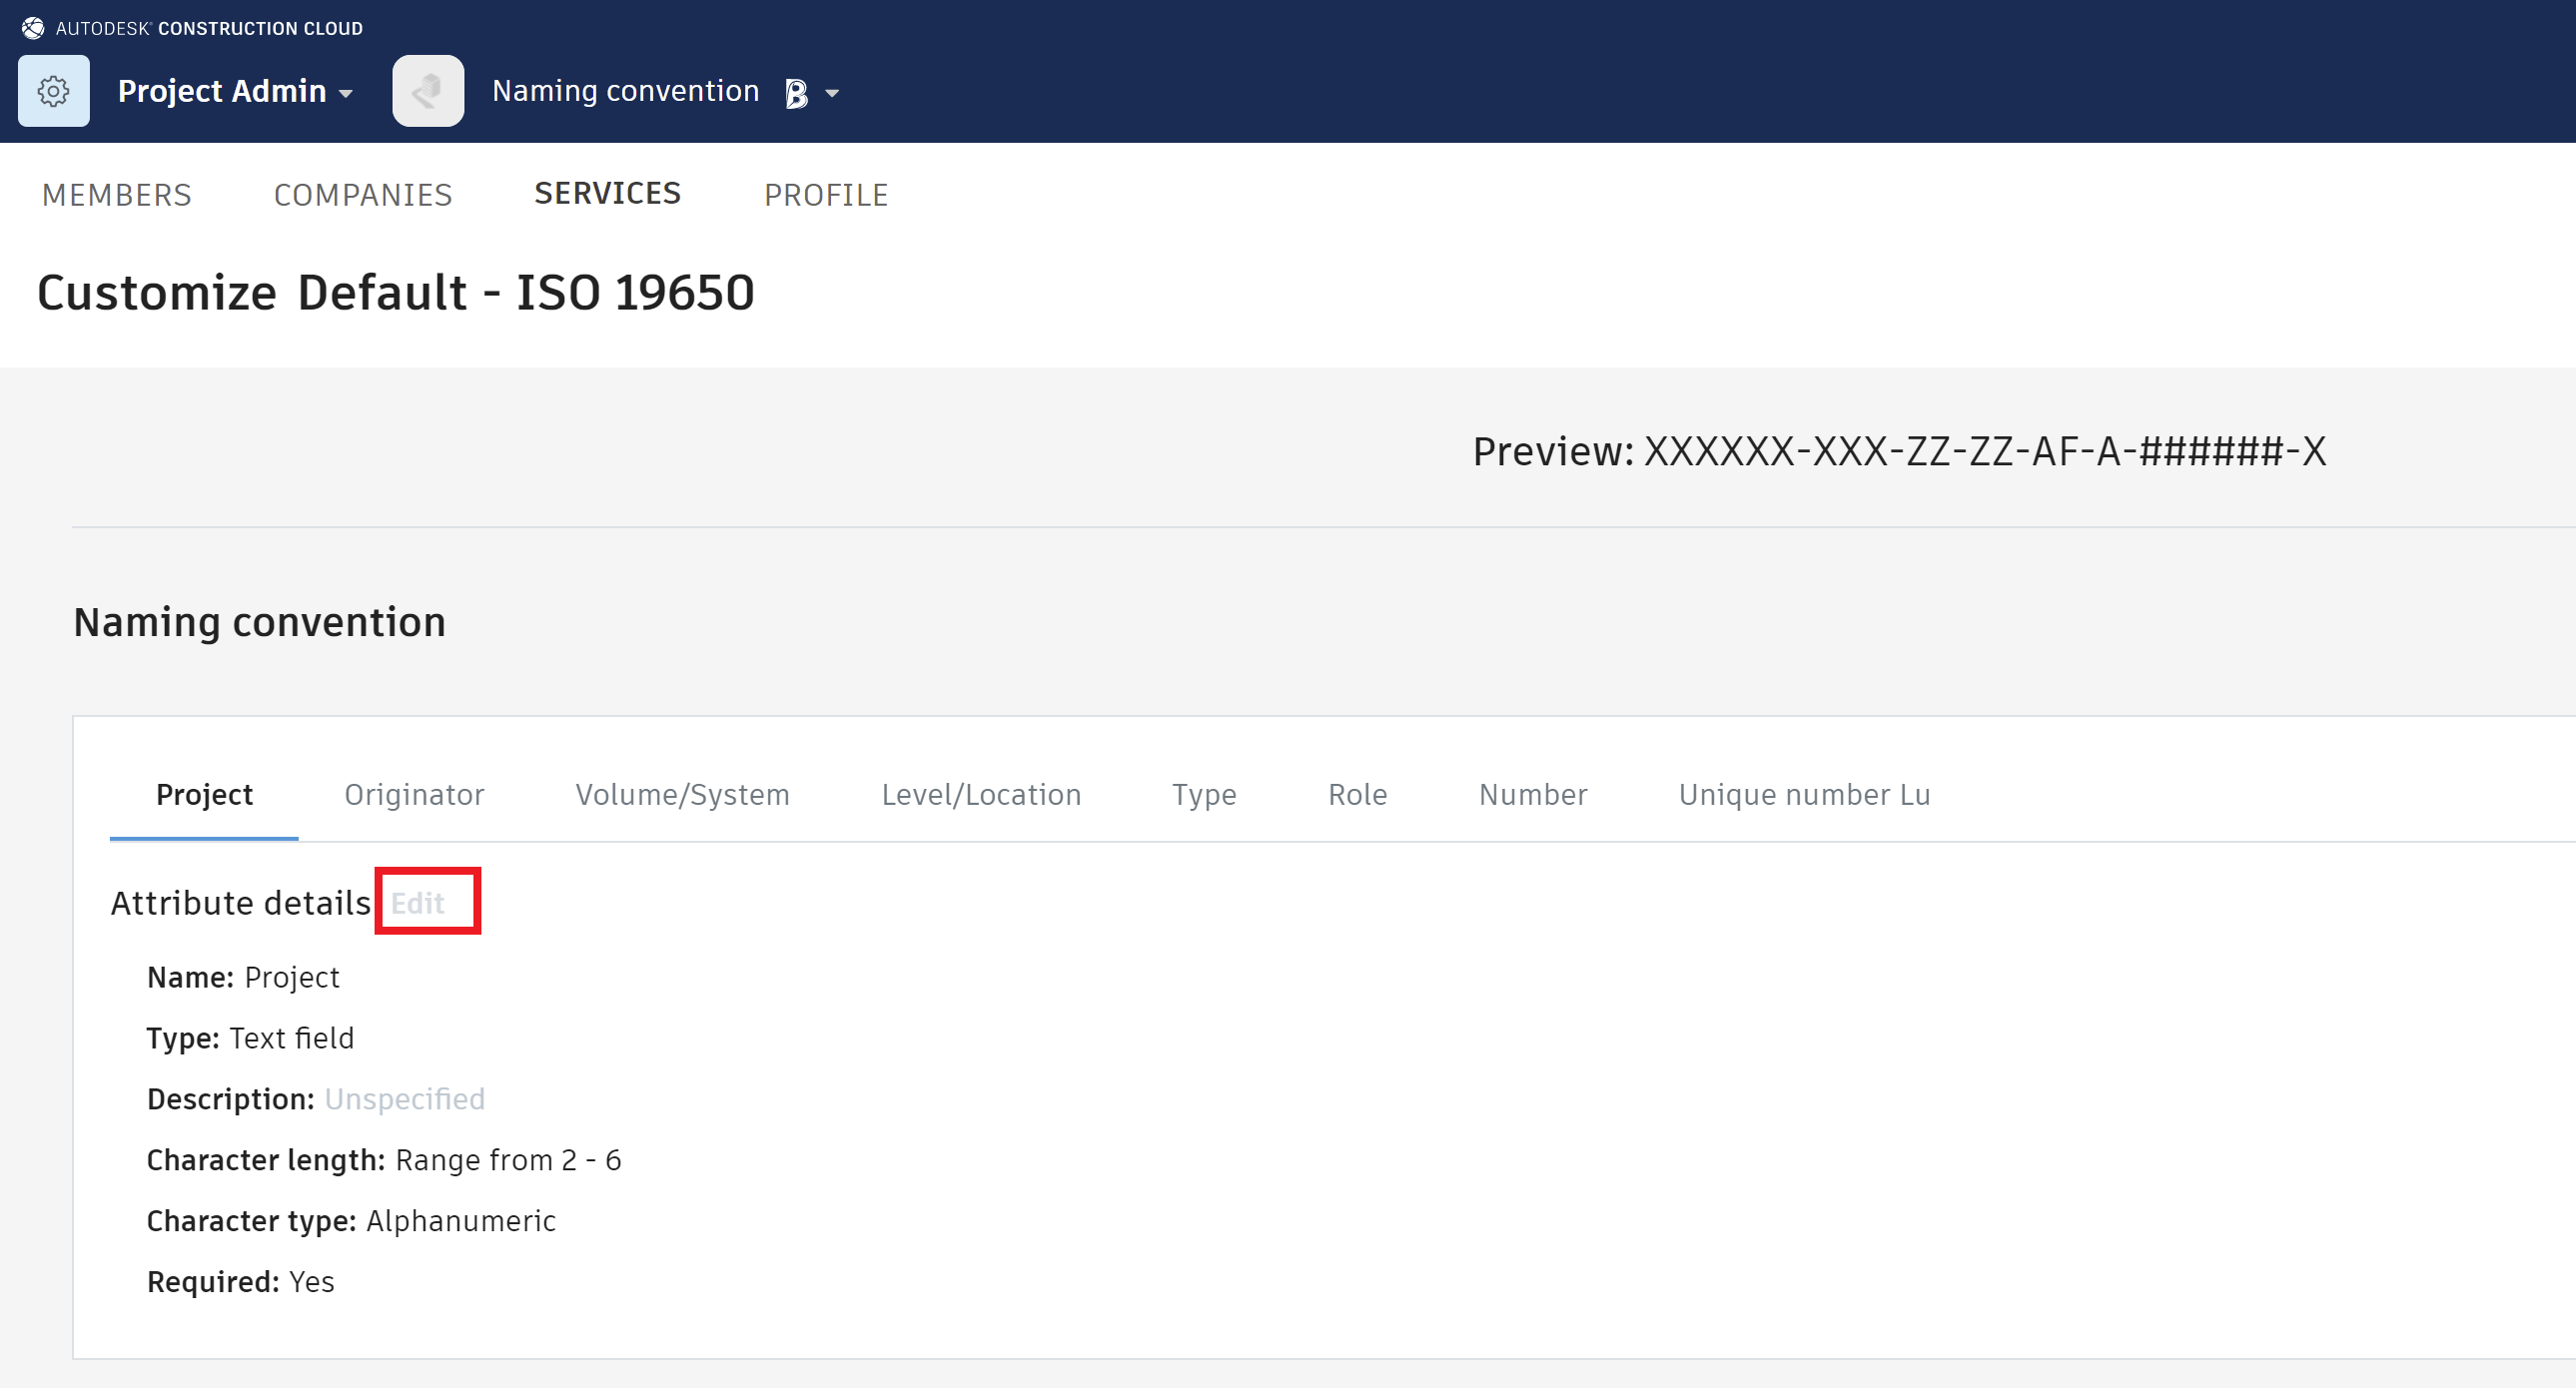Viewport: 2576px width, 1388px height.
Task: Select the Project attribute tab
Action: pos(204,794)
